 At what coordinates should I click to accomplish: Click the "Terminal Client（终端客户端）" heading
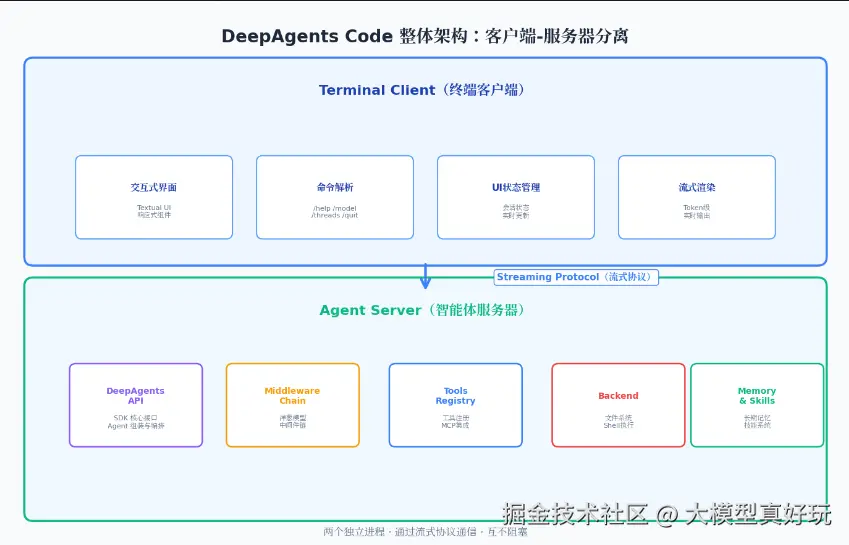click(x=422, y=90)
